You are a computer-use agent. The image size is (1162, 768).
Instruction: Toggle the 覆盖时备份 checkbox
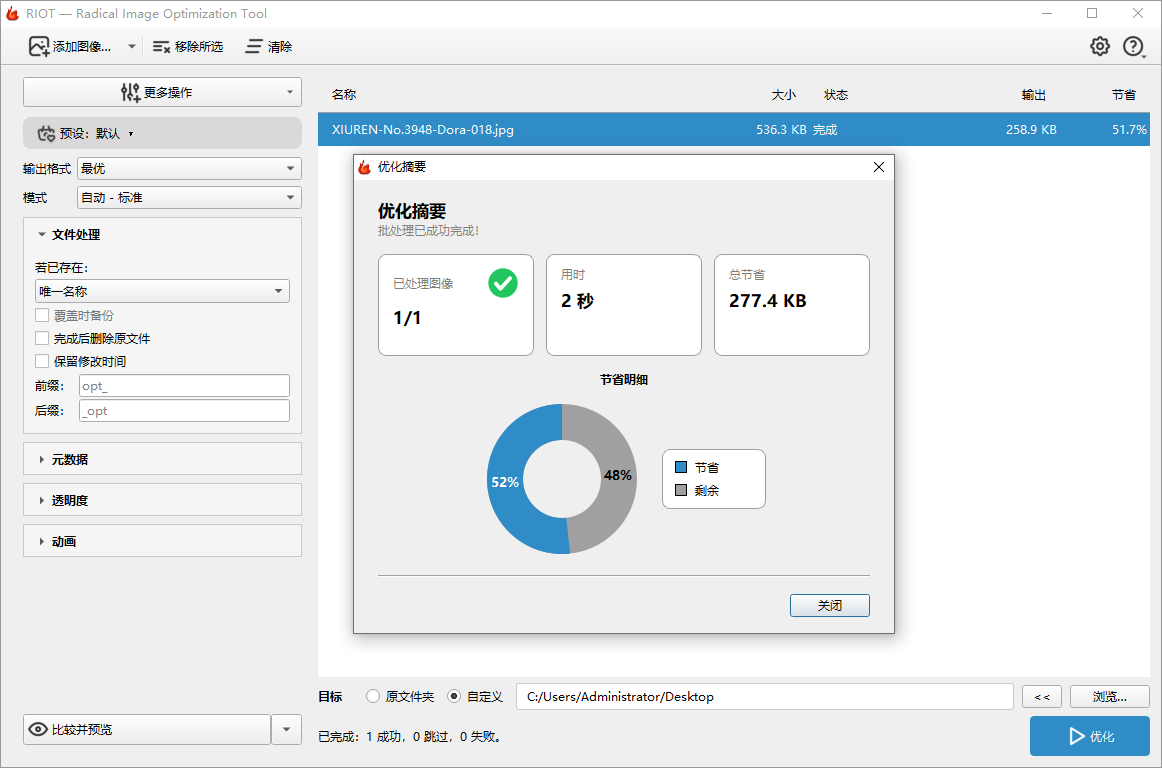click(42, 315)
